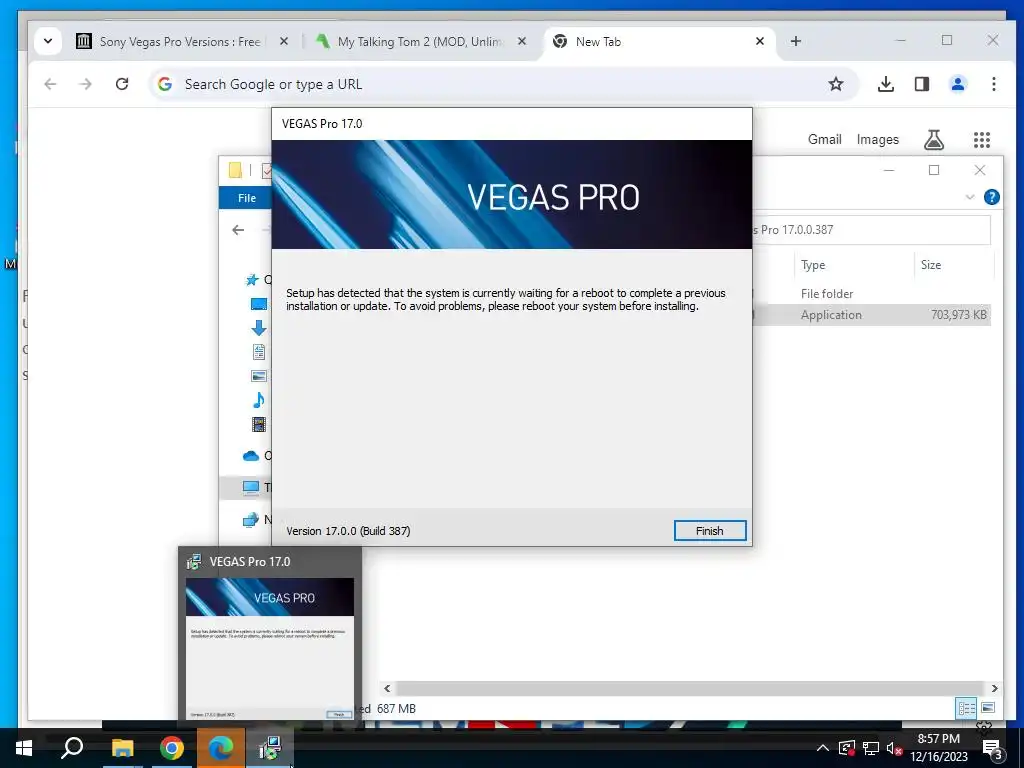The height and width of the screenshot is (768, 1024).
Task: Open Pictures icon in Explorer sidebar
Action: [259, 376]
